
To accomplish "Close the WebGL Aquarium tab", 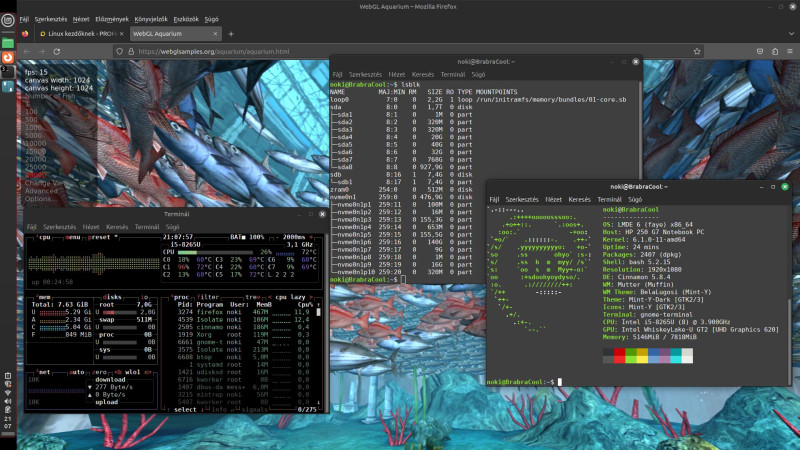I will [x=215, y=34].
